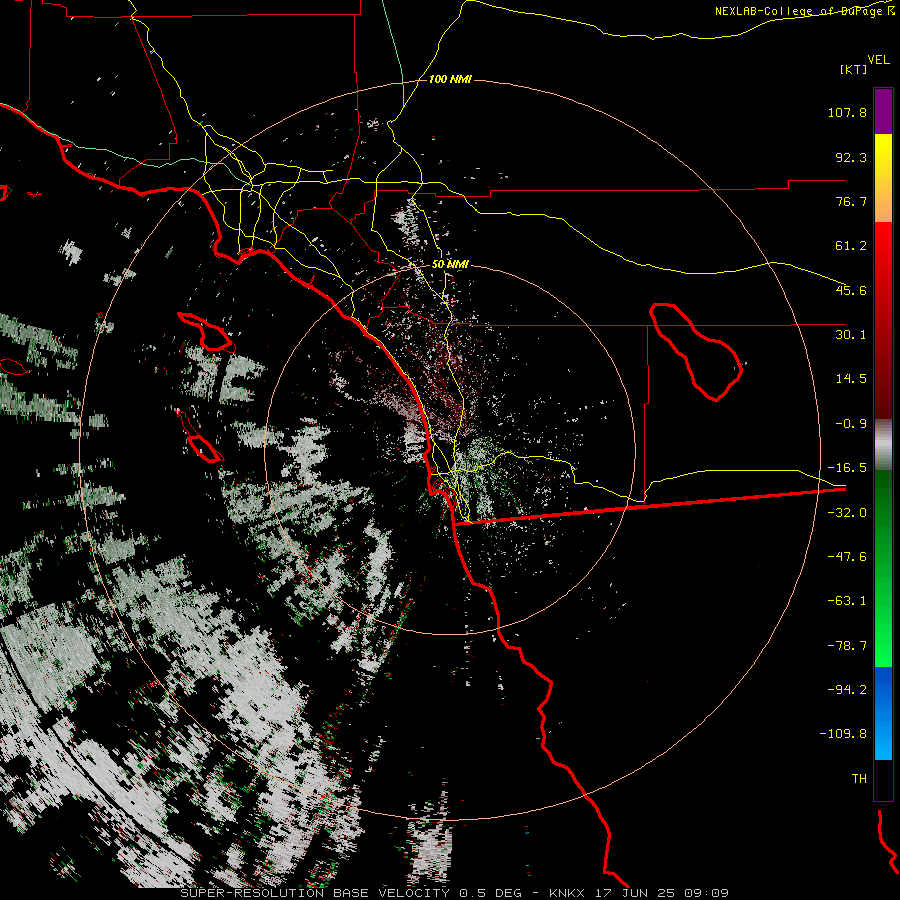Viewport: 900px width, 900px height.
Task: Click the -63.1 velocity scale value
Action: 847,601
